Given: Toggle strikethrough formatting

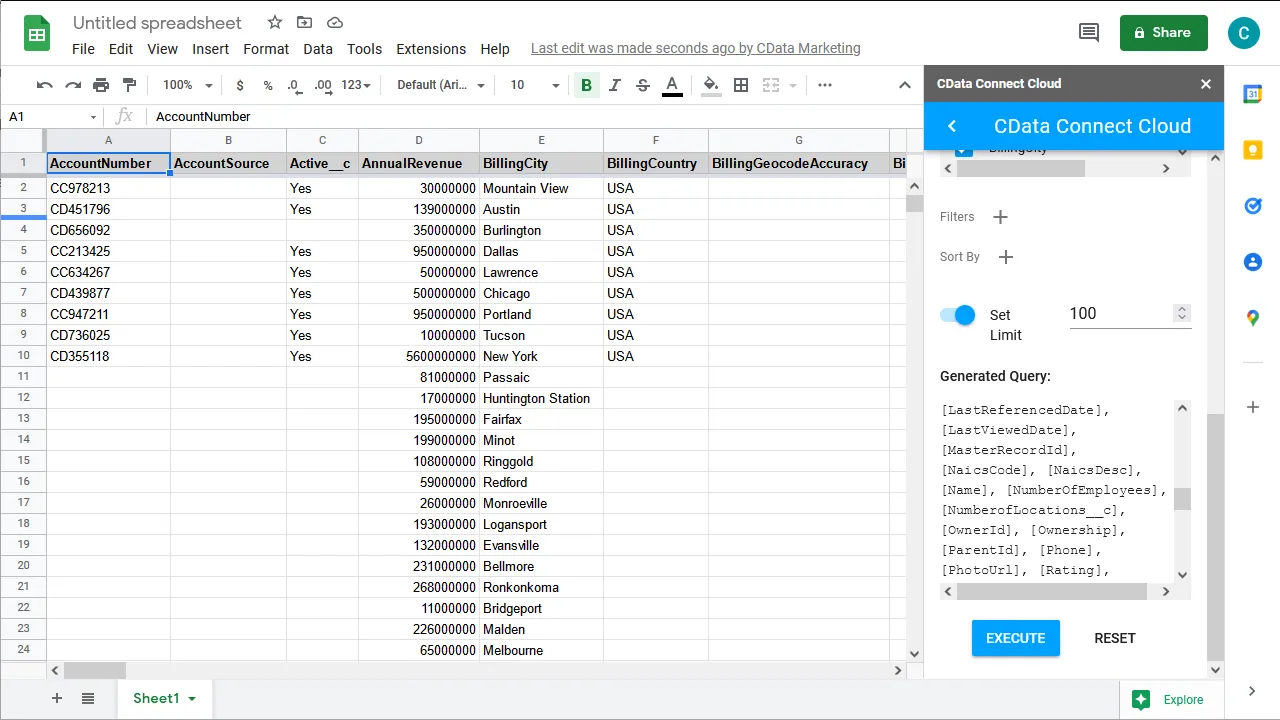Looking at the screenshot, I should pos(643,85).
